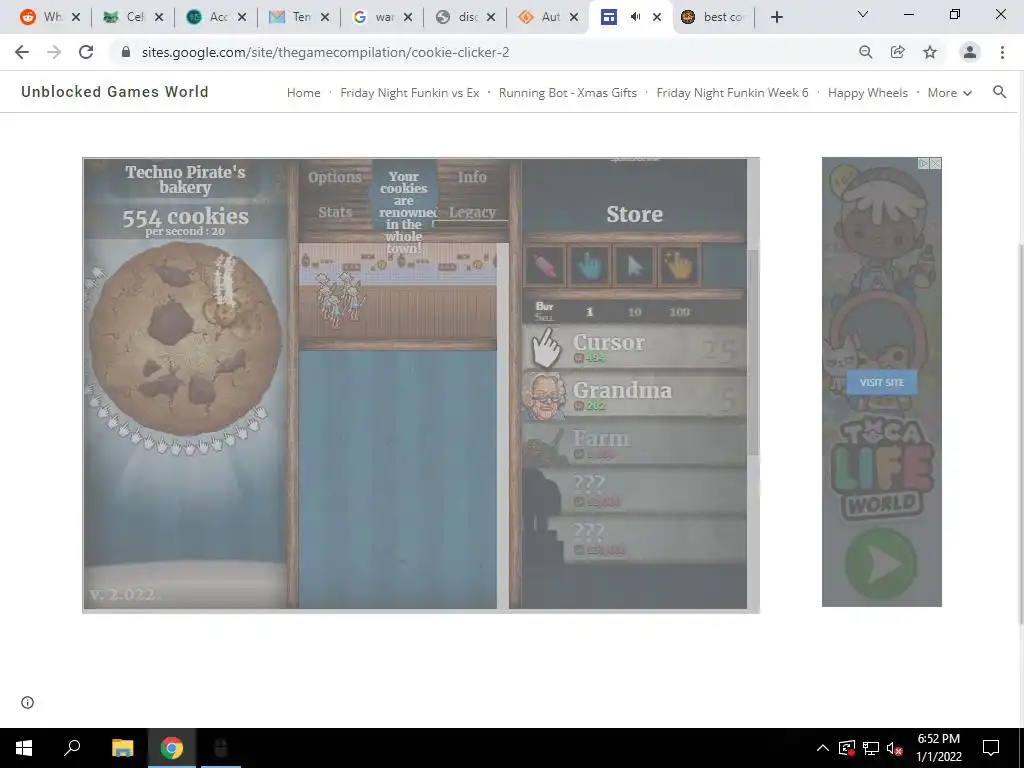Bookmark this page with the star

pyautogui.click(x=930, y=52)
